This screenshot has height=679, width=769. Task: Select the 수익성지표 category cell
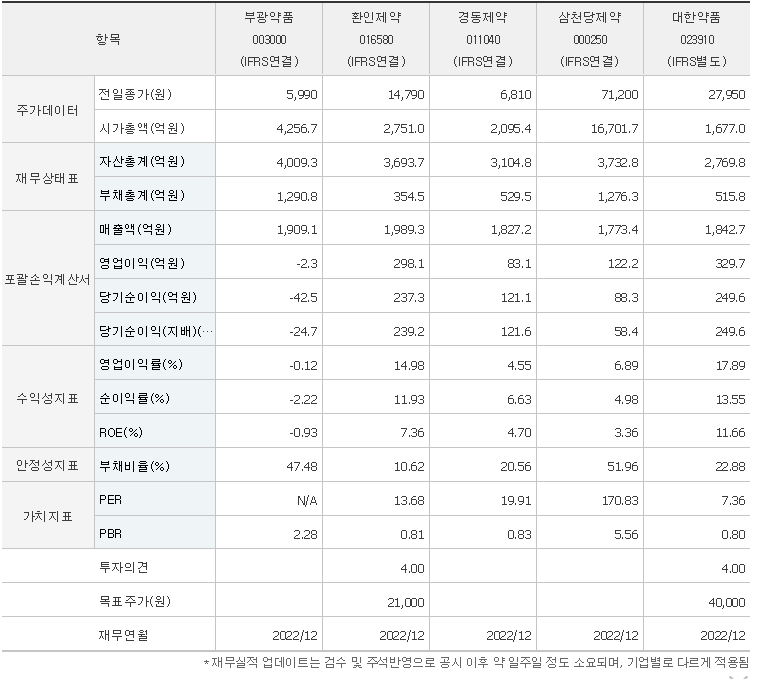[x=48, y=398]
